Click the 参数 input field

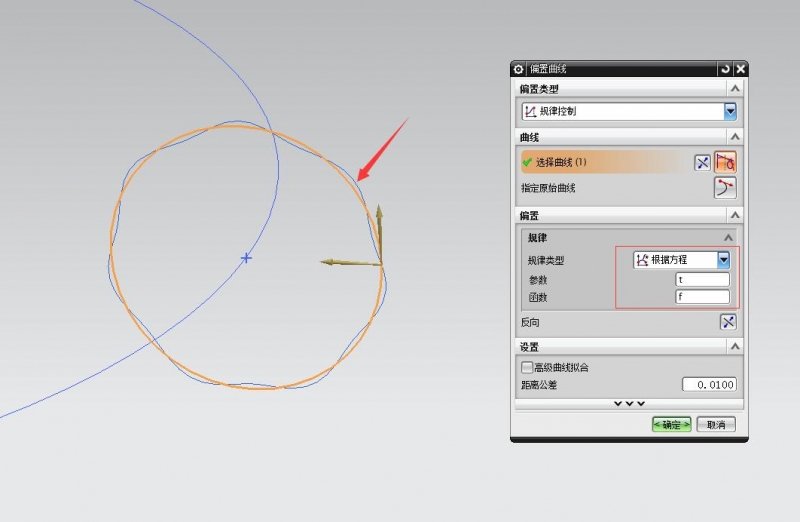[702, 280]
